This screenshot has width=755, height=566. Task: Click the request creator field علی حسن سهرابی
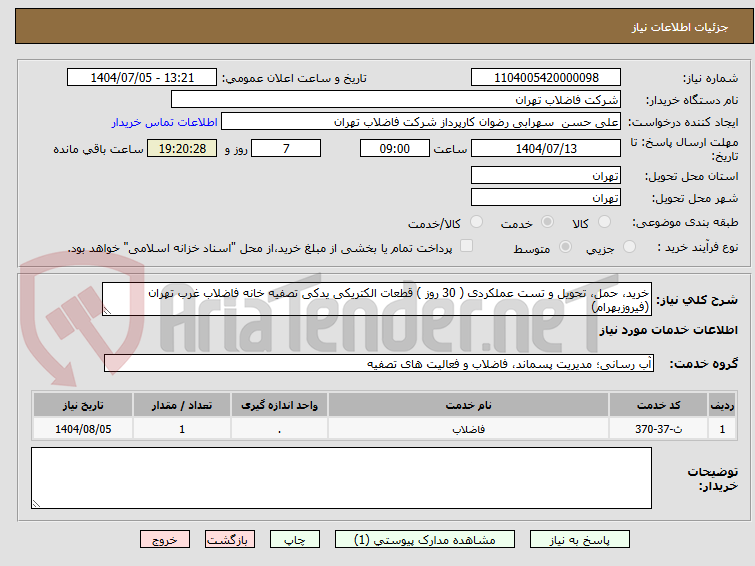coord(421,122)
